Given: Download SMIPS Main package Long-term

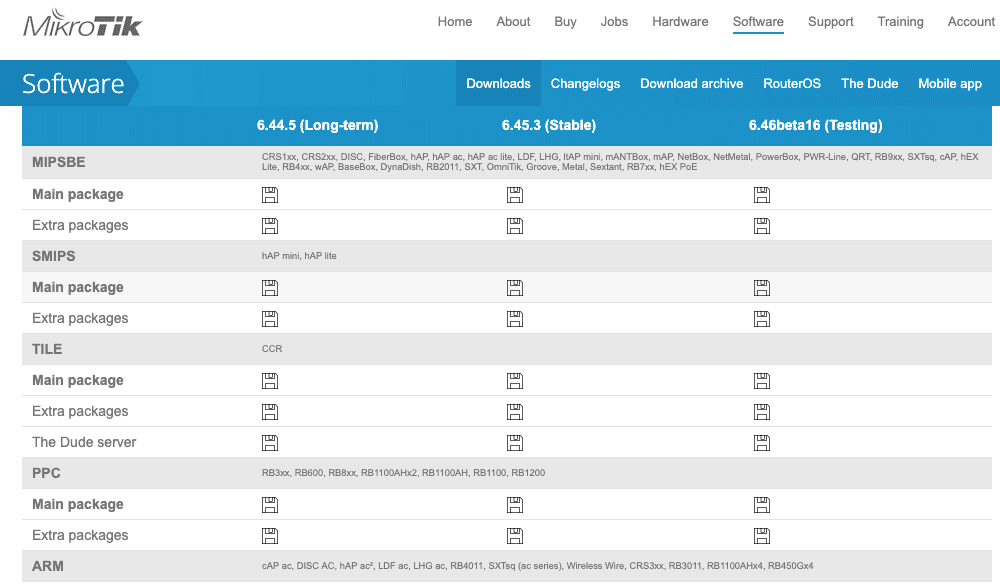Looking at the screenshot, I should 270,288.
